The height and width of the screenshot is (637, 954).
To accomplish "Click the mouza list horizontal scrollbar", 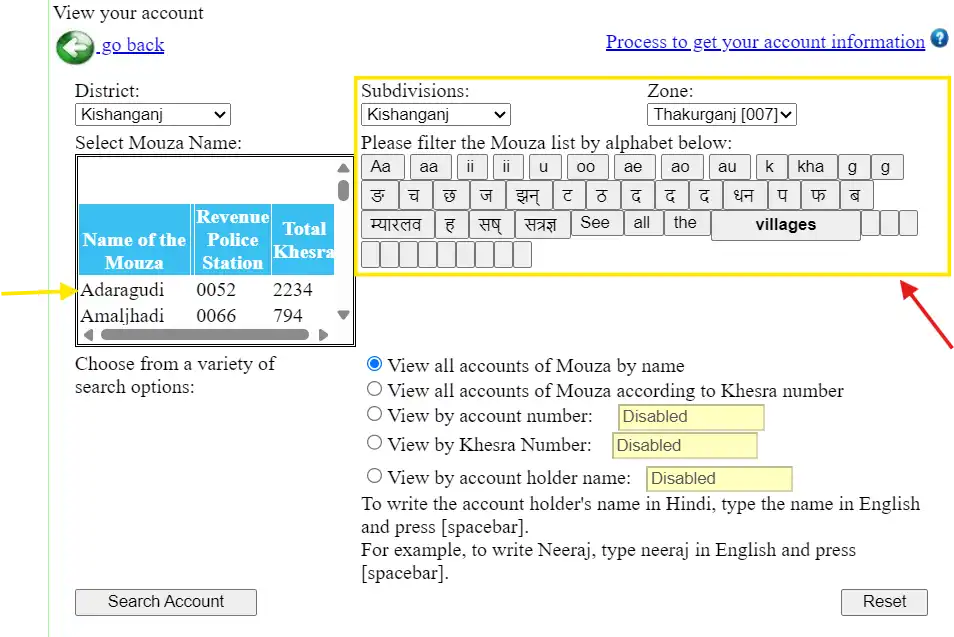I will 205,335.
